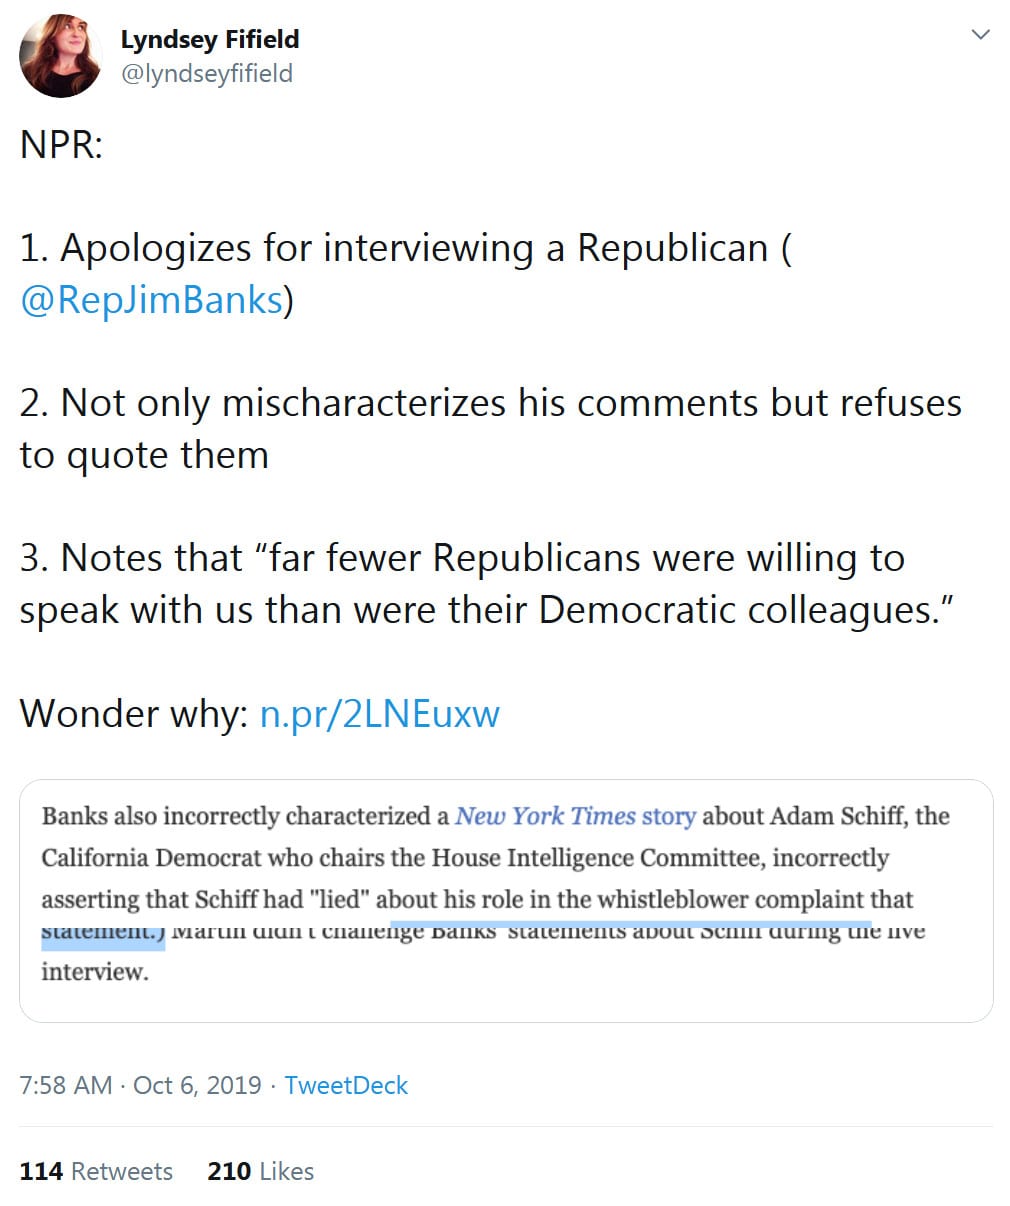
Task: Click the @lyndseyfifield handle
Action: 206,74
